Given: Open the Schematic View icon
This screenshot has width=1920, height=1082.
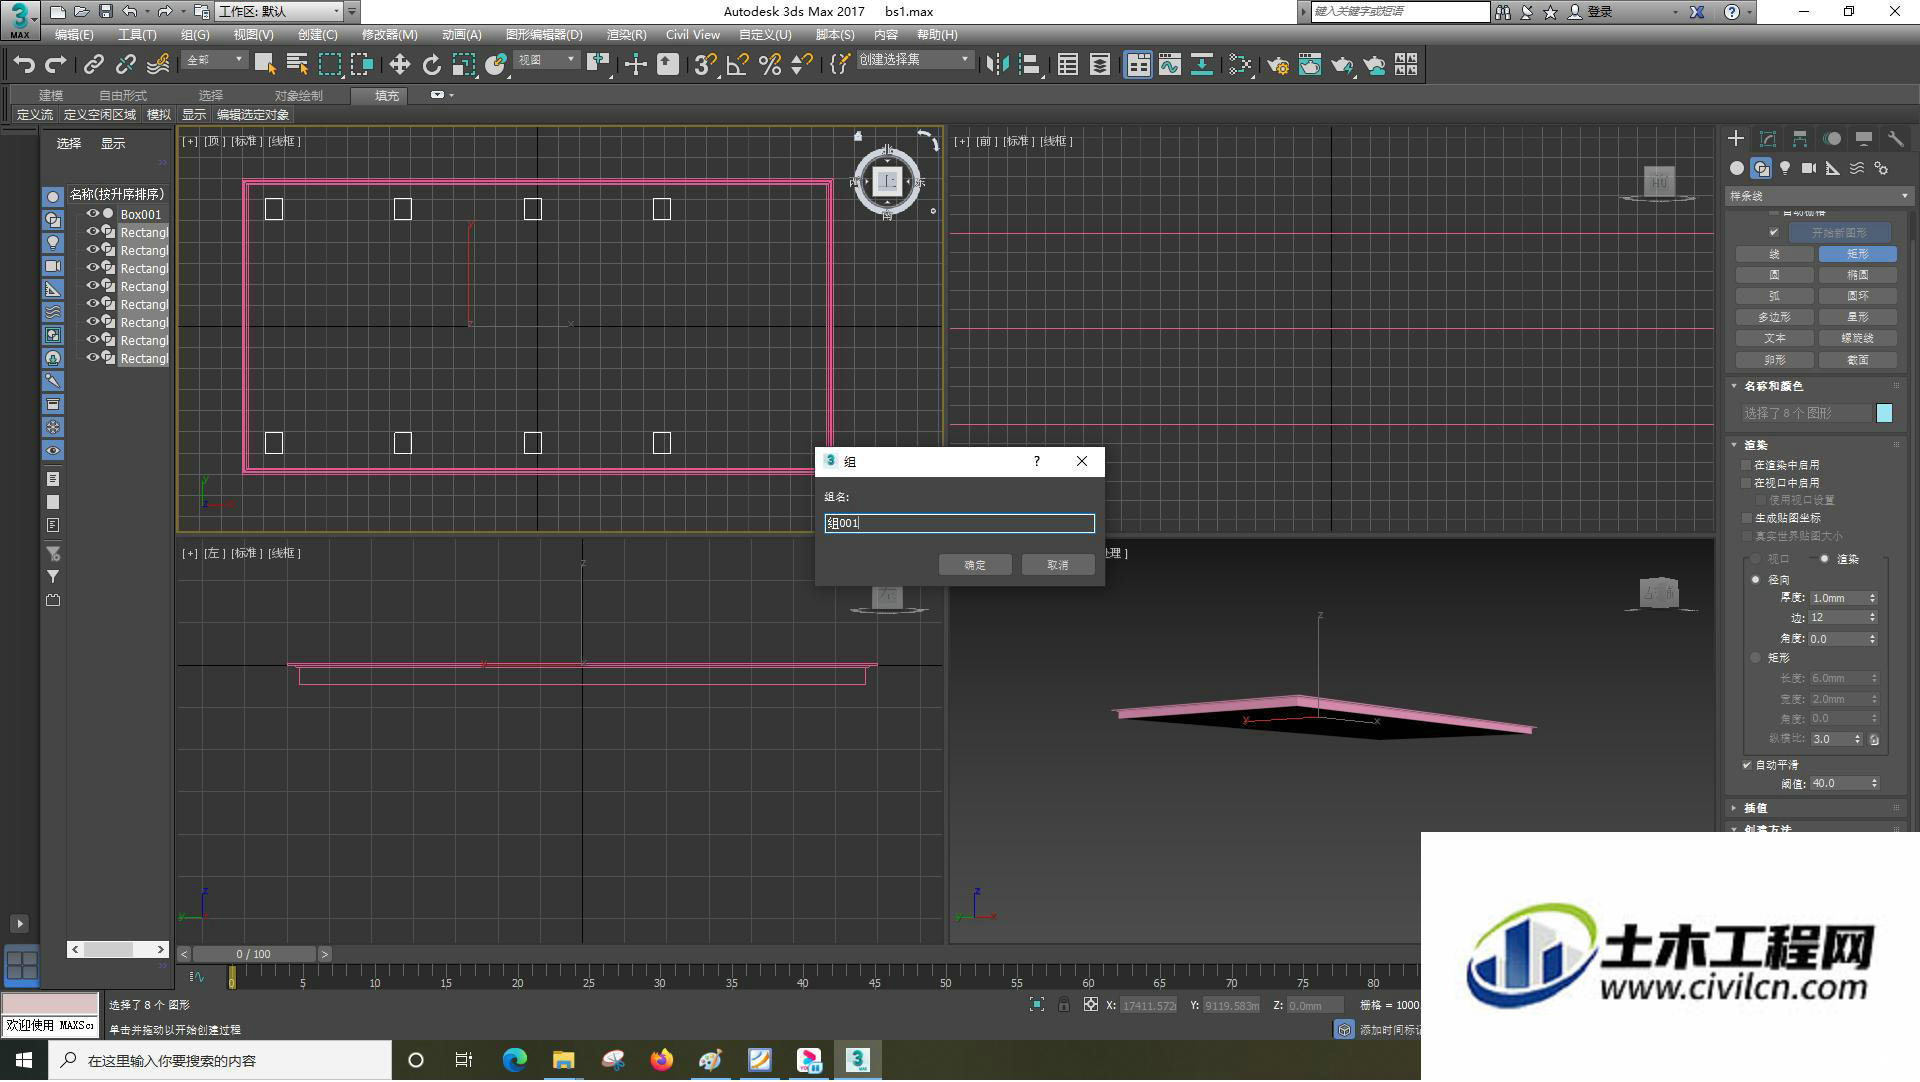Looking at the screenshot, I should pos(1202,65).
